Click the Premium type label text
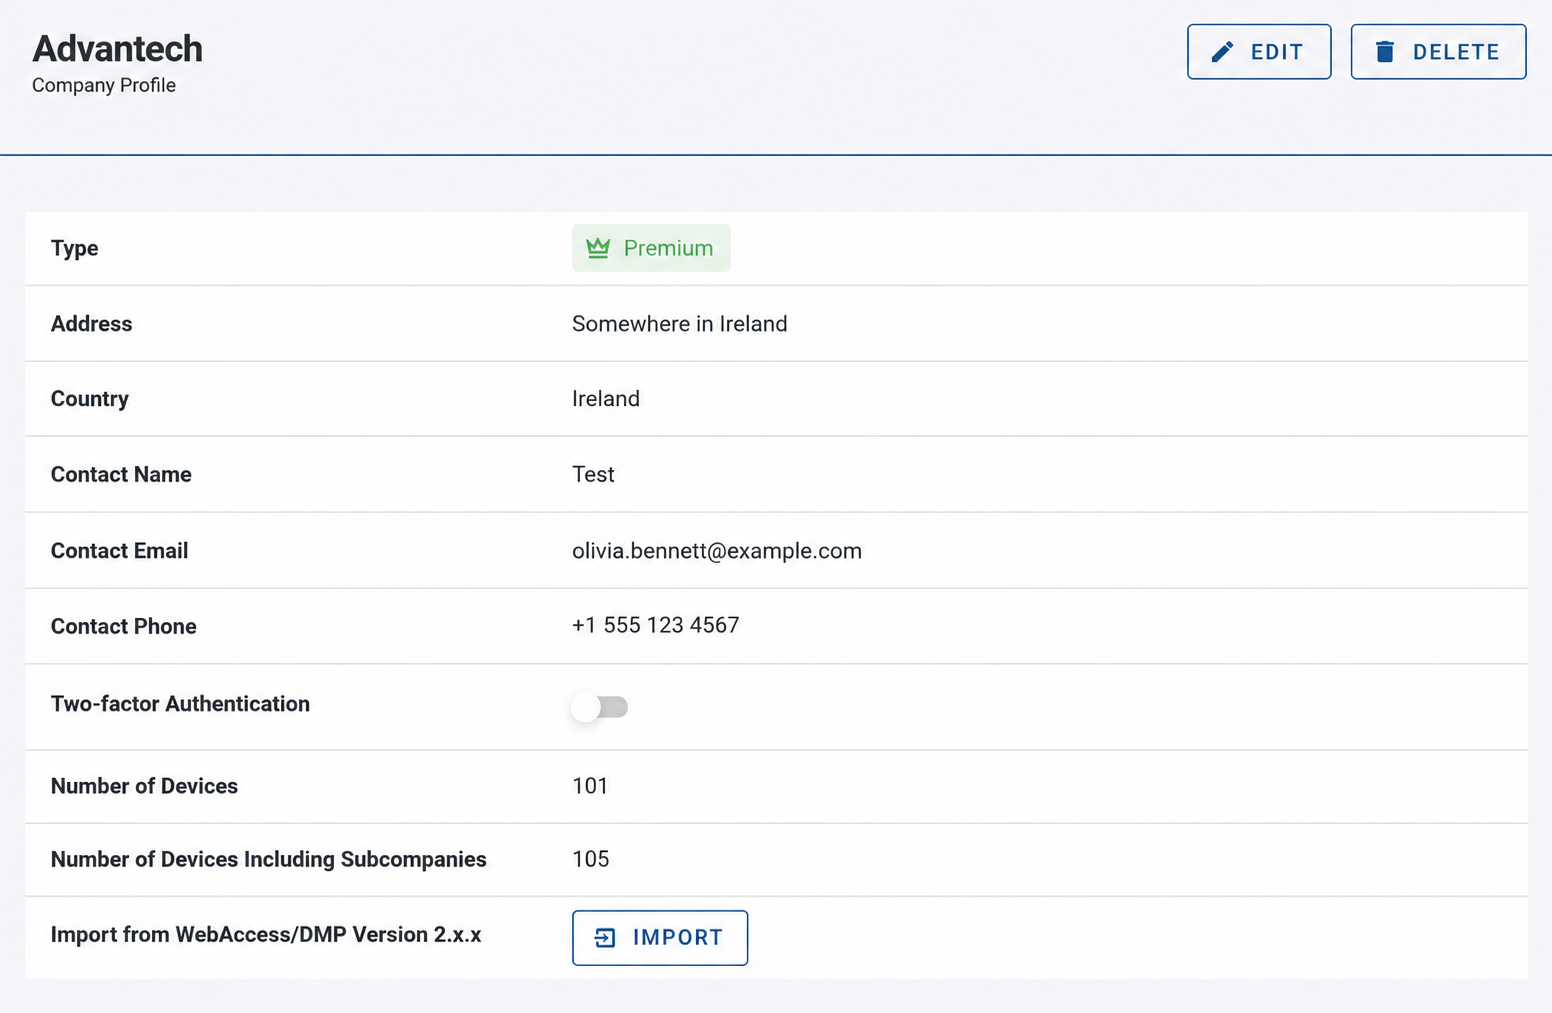This screenshot has width=1552, height=1013. click(668, 248)
